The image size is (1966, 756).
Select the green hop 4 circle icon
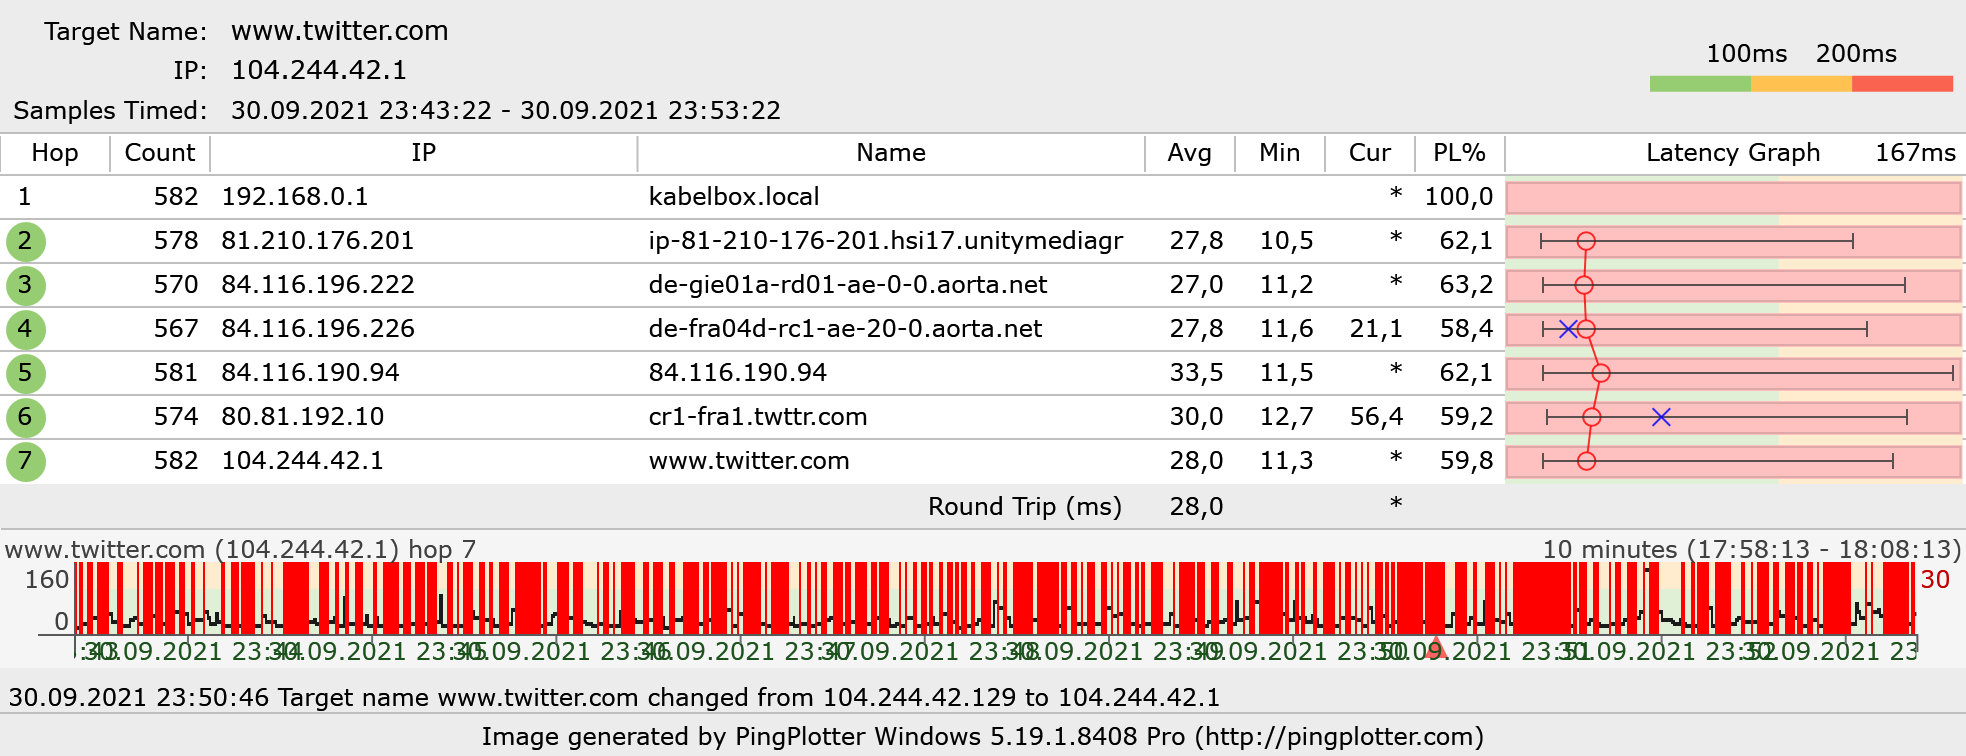(x=25, y=329)
